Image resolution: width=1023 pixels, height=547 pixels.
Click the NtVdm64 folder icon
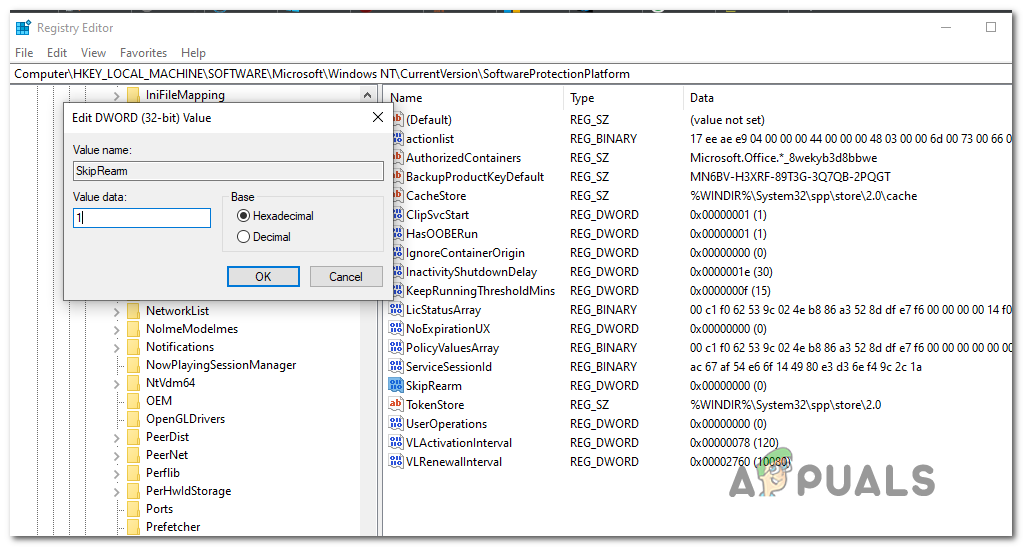pyautogui.click(x=134, y=383)
